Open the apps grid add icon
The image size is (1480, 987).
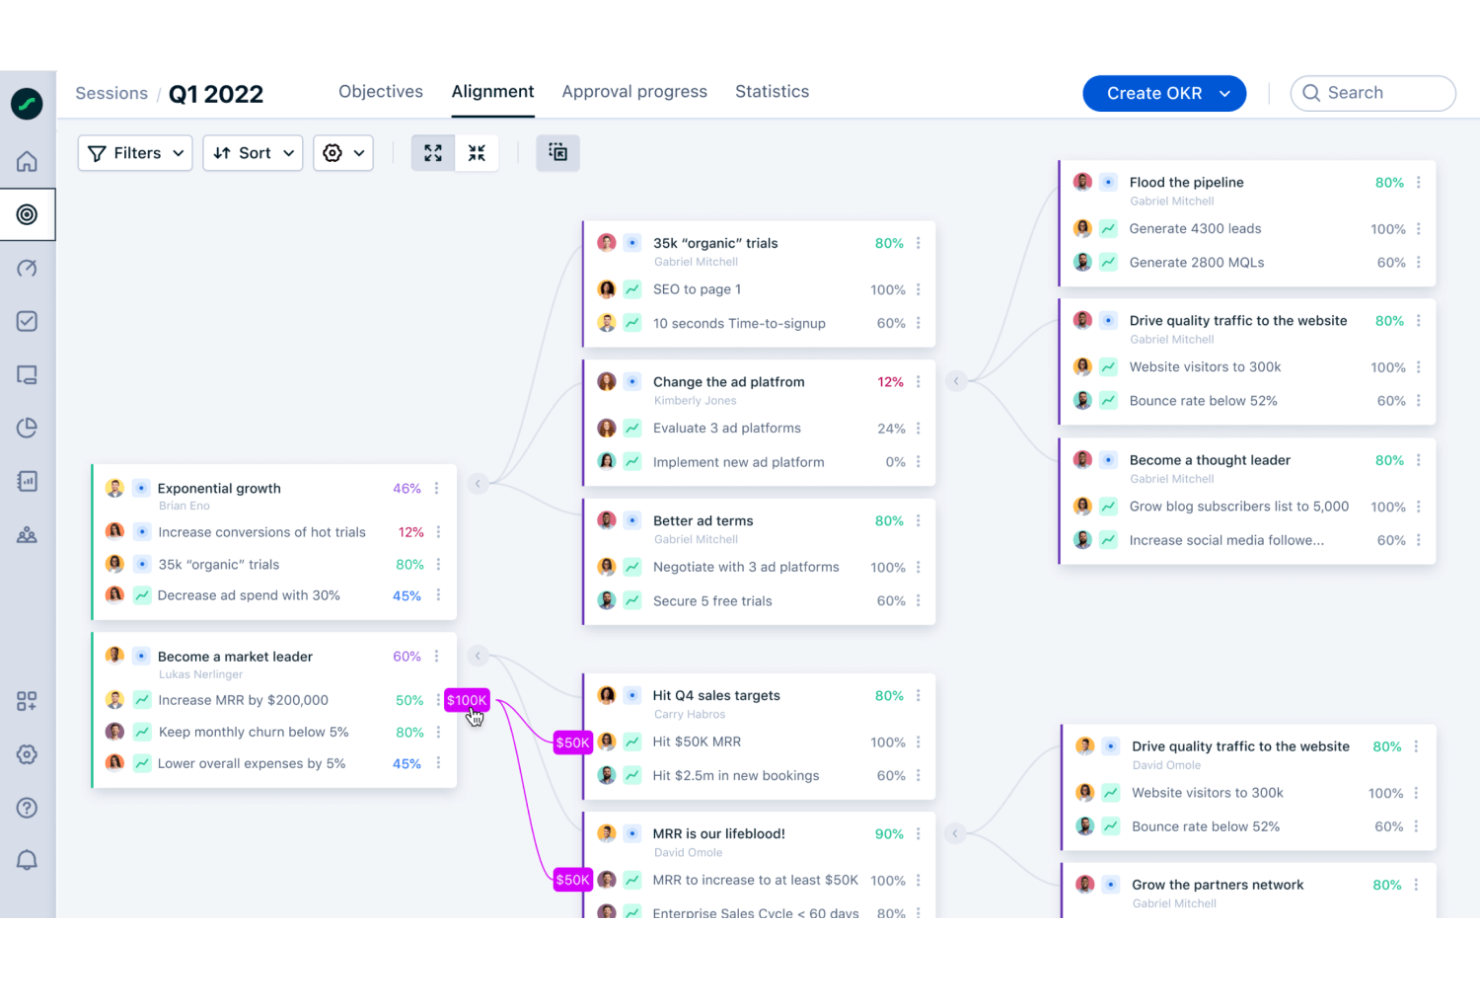click(x=27, y=701)
